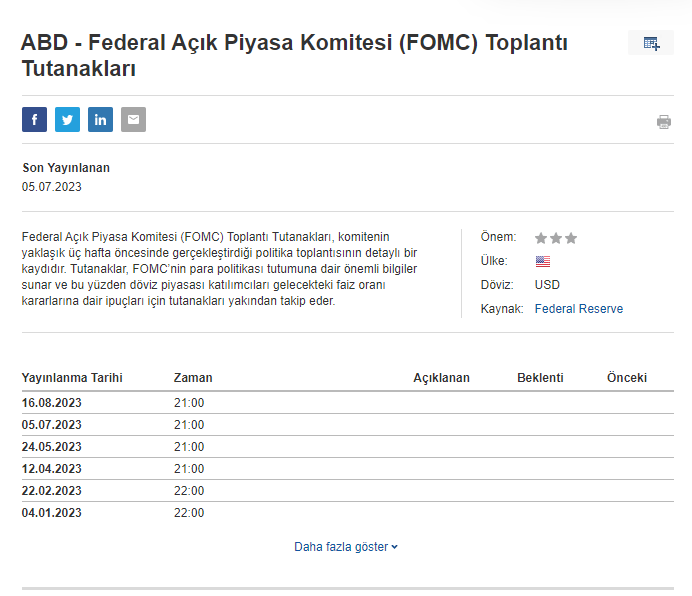Click the US flag icon
Screen dimensions: 692x596
click(x=543, y=262)
